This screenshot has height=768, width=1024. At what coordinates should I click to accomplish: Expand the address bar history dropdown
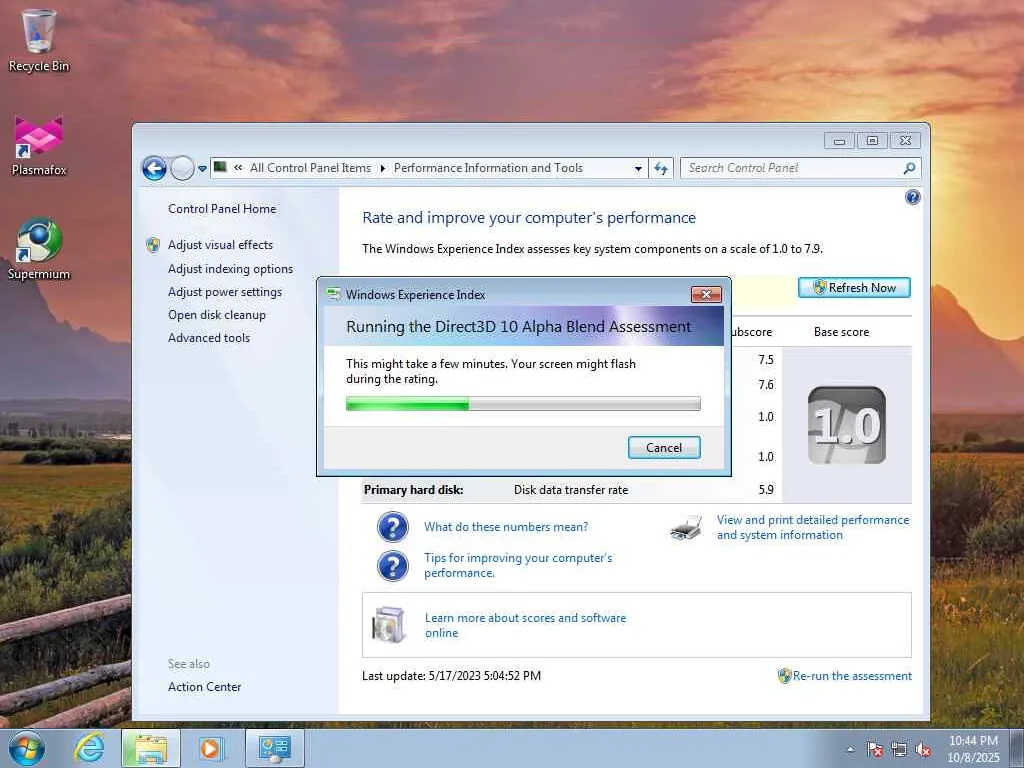tap(638, 168)
